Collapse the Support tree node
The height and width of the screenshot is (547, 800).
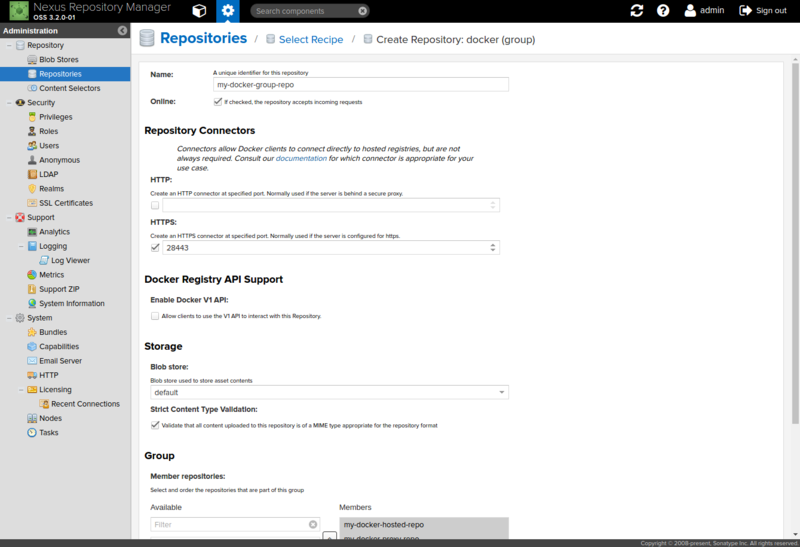(x=9, y=217)
